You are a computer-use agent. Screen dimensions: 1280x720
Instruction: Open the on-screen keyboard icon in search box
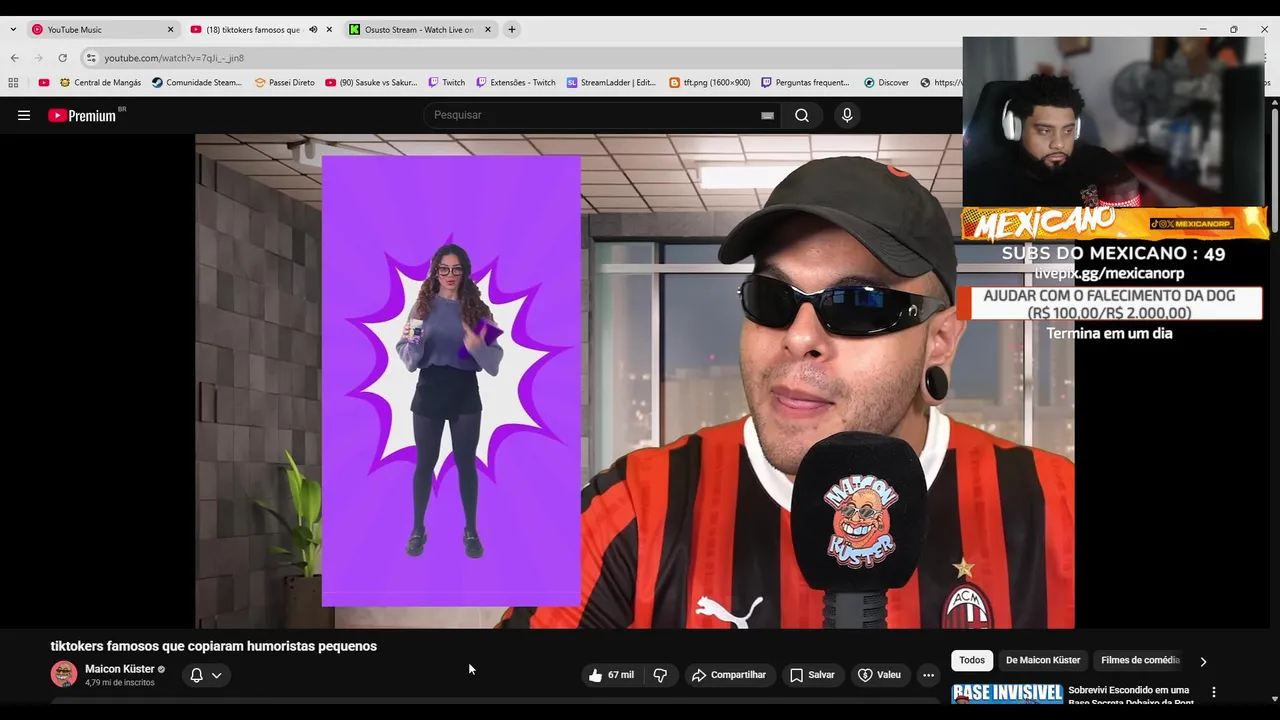(768, 115)
